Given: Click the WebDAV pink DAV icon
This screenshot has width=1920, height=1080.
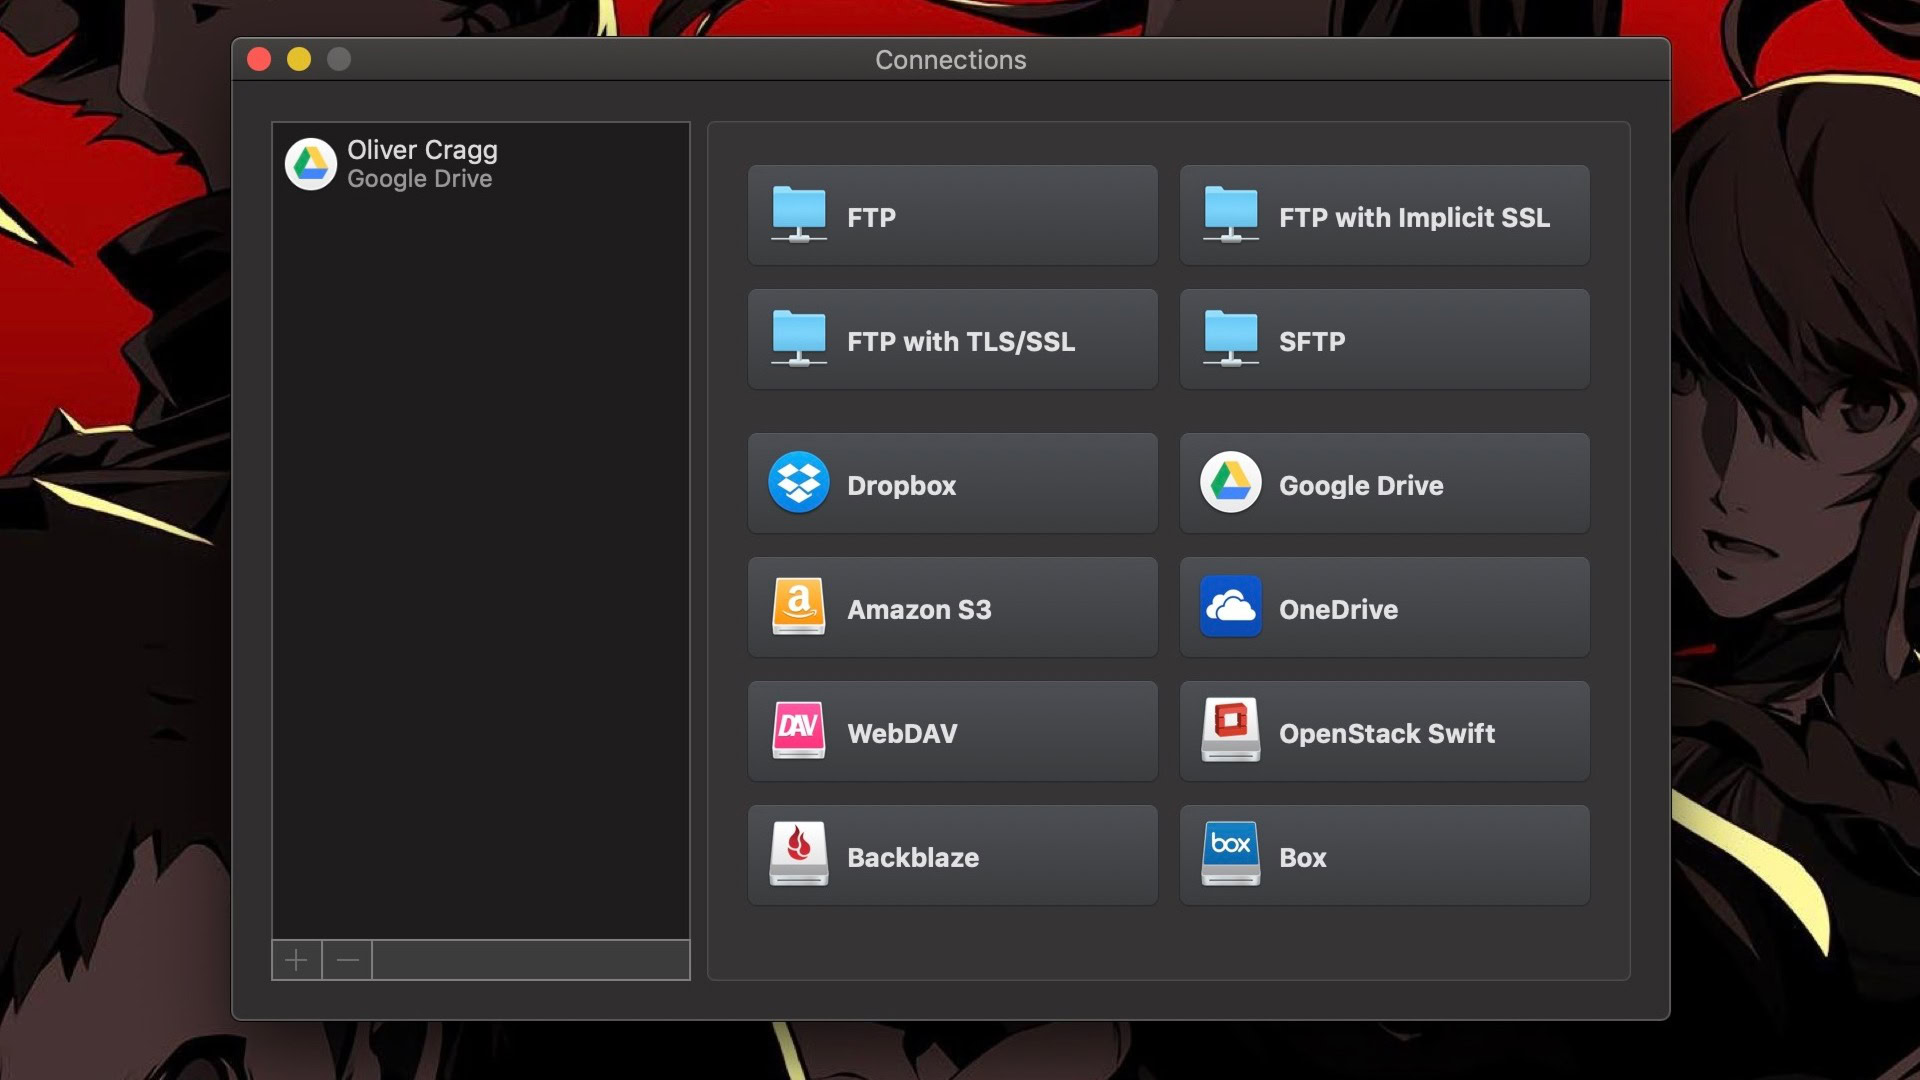Looking at the screenshot, I should coord(798,731).
